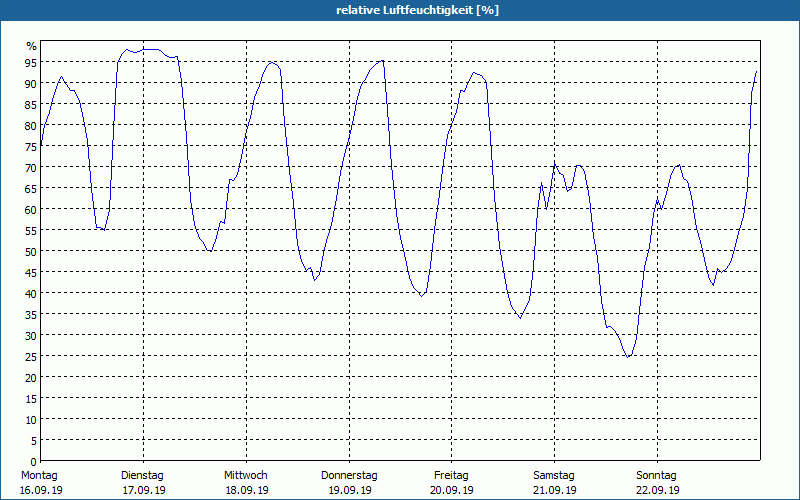
Task: Click the 'Donnerstag' day label
Action: [x=349, y=476]
